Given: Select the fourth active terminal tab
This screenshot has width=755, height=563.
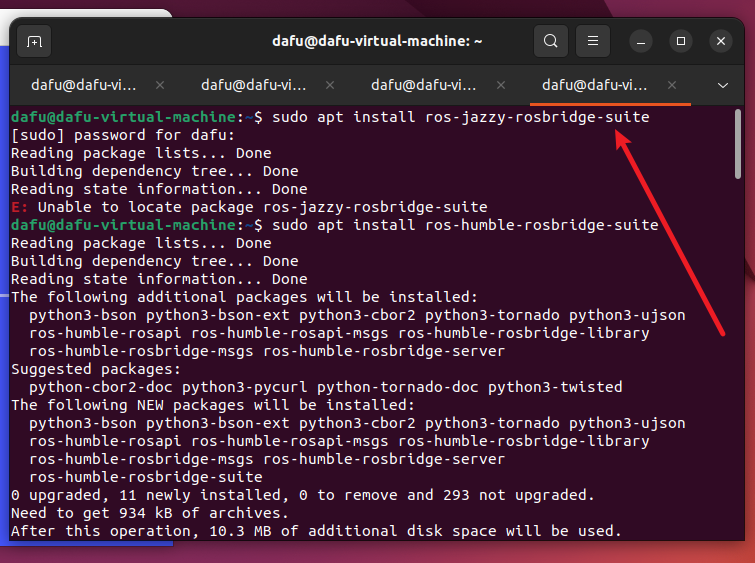Looking at the screenshot, I should [x=594, y=85].
